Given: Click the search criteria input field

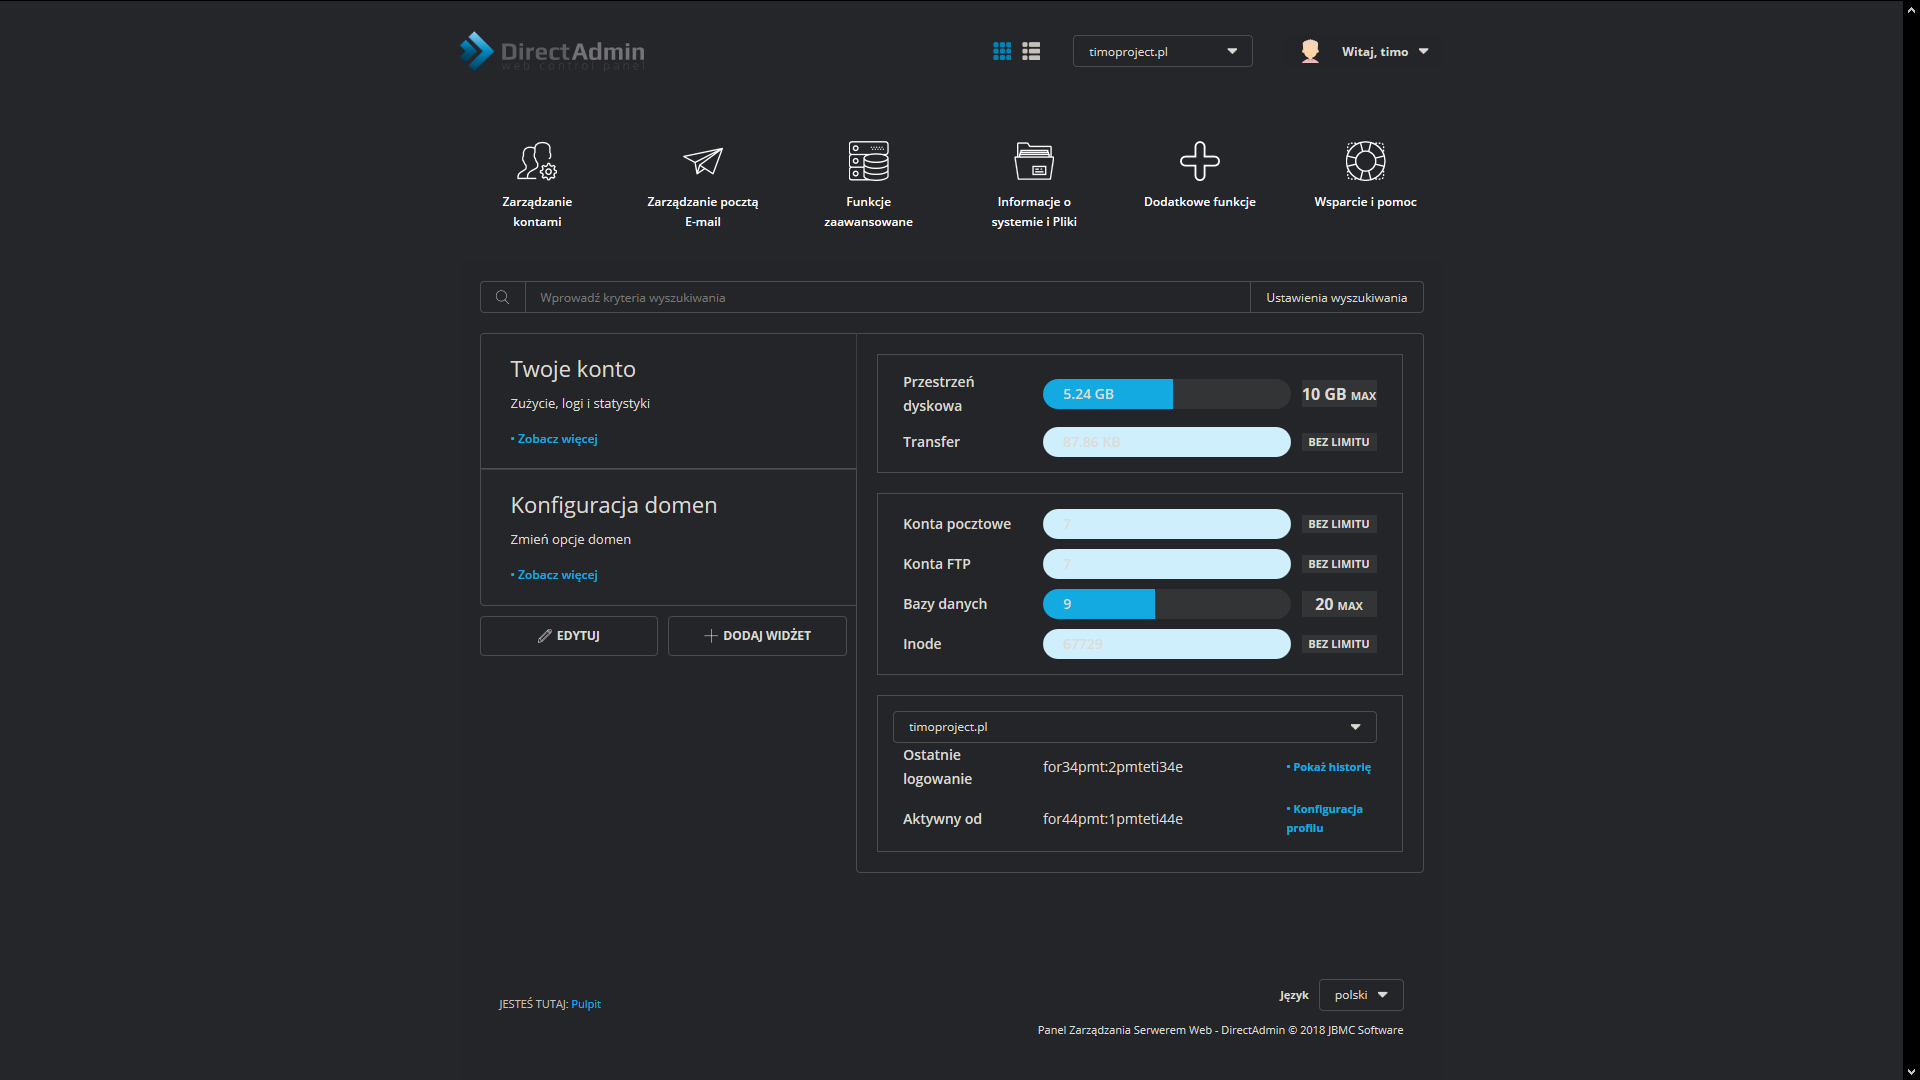Looking at the screenshot, I should [x=886, y=297].
